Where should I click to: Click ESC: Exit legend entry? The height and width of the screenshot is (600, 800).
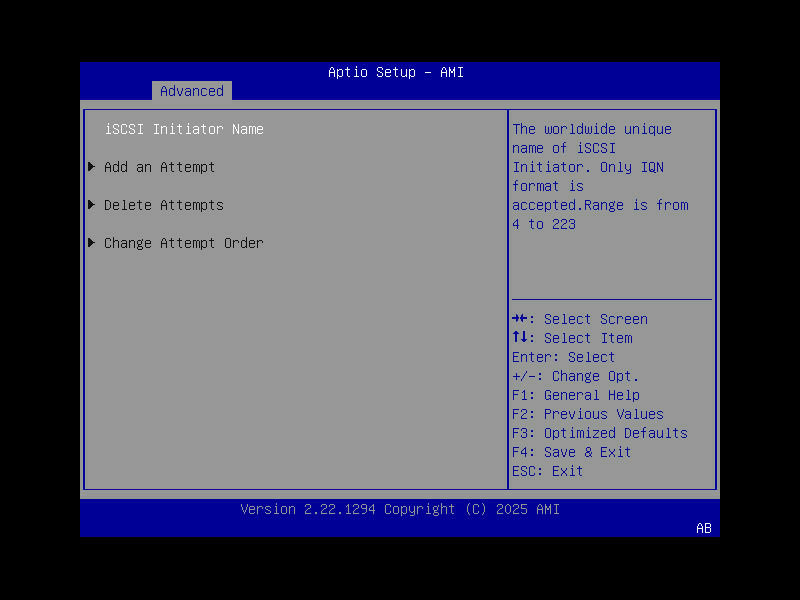coord(550,471)
